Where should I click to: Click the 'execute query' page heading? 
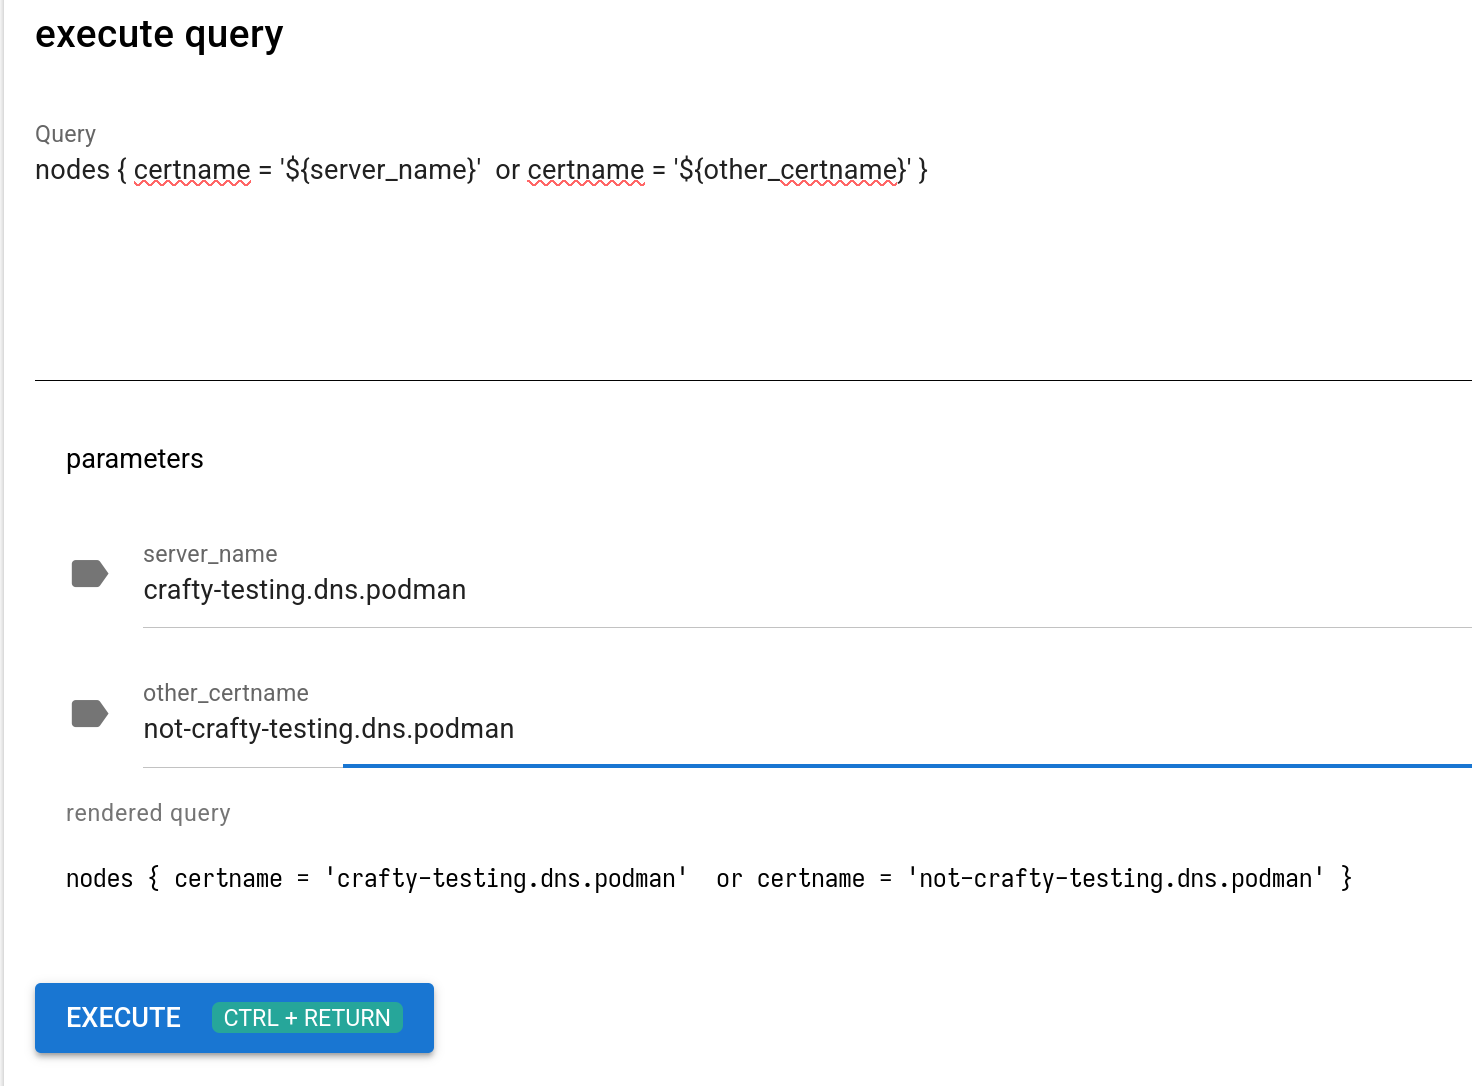point(159,33)
